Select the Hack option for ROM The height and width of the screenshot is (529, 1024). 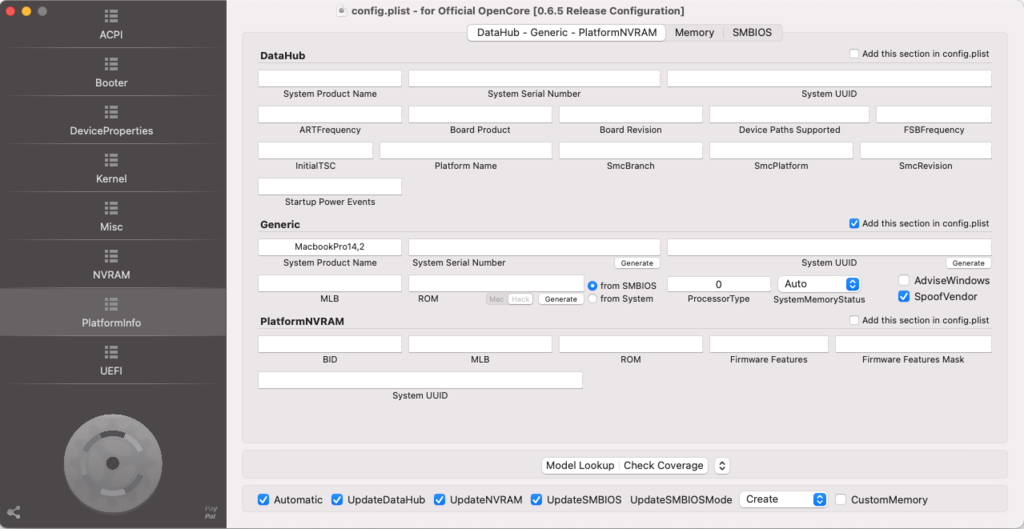coord(520,299)
